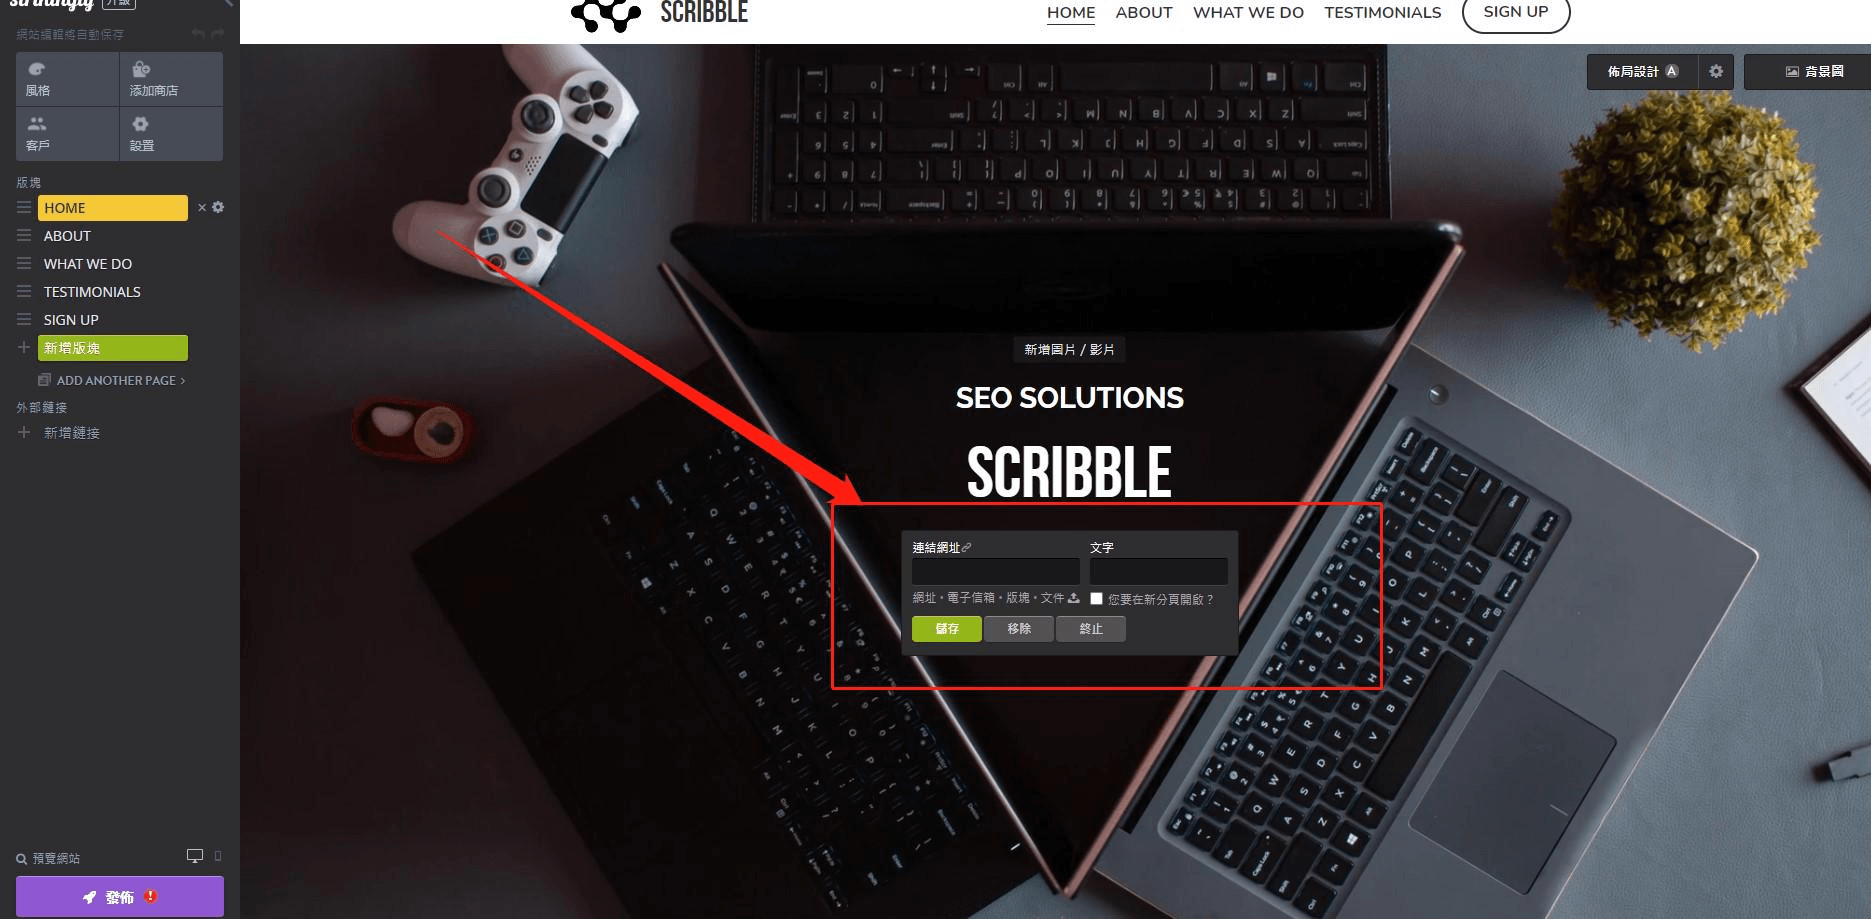Click the purple 發佈 publish button
1871x919 pixels.
[120, 896]
